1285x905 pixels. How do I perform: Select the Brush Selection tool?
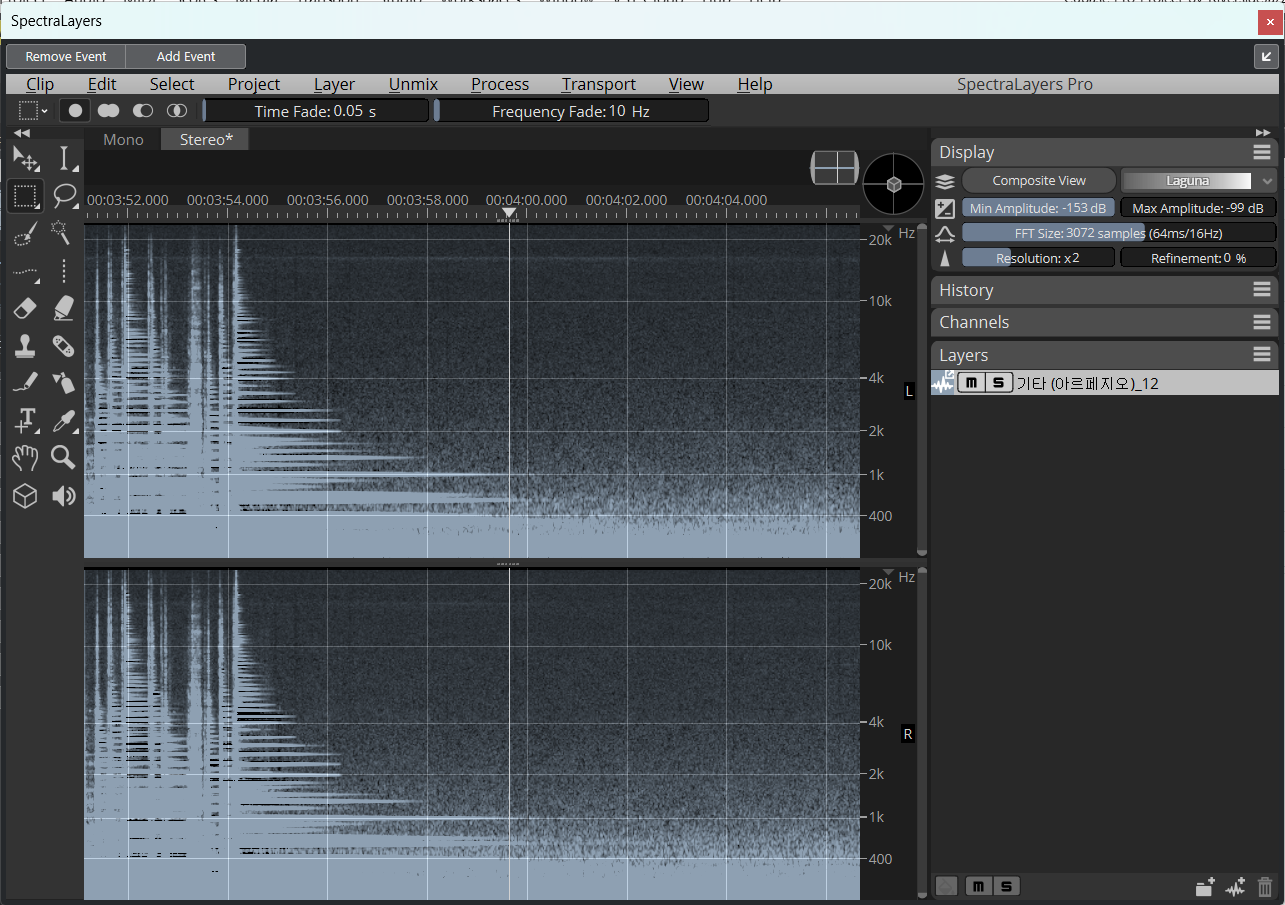pyautogui.click(x=25, y=234)
